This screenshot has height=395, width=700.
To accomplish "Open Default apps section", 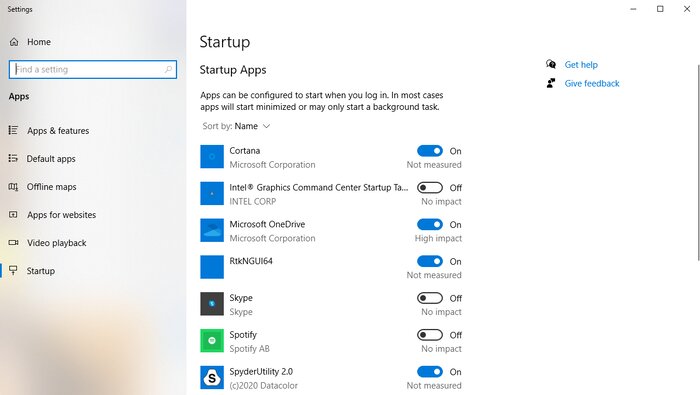I will point(51,159).
